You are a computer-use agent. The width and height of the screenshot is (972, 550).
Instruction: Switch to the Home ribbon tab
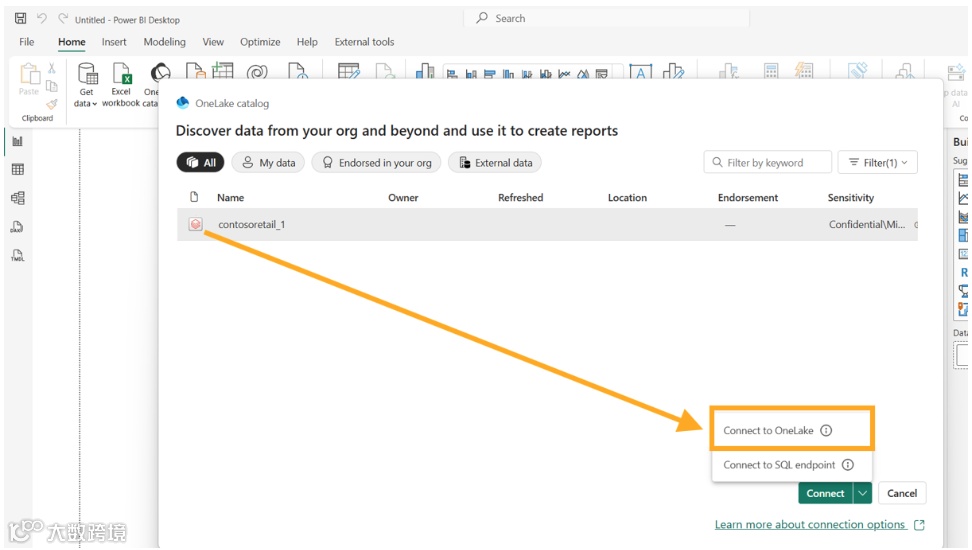[x=72, y=42]
